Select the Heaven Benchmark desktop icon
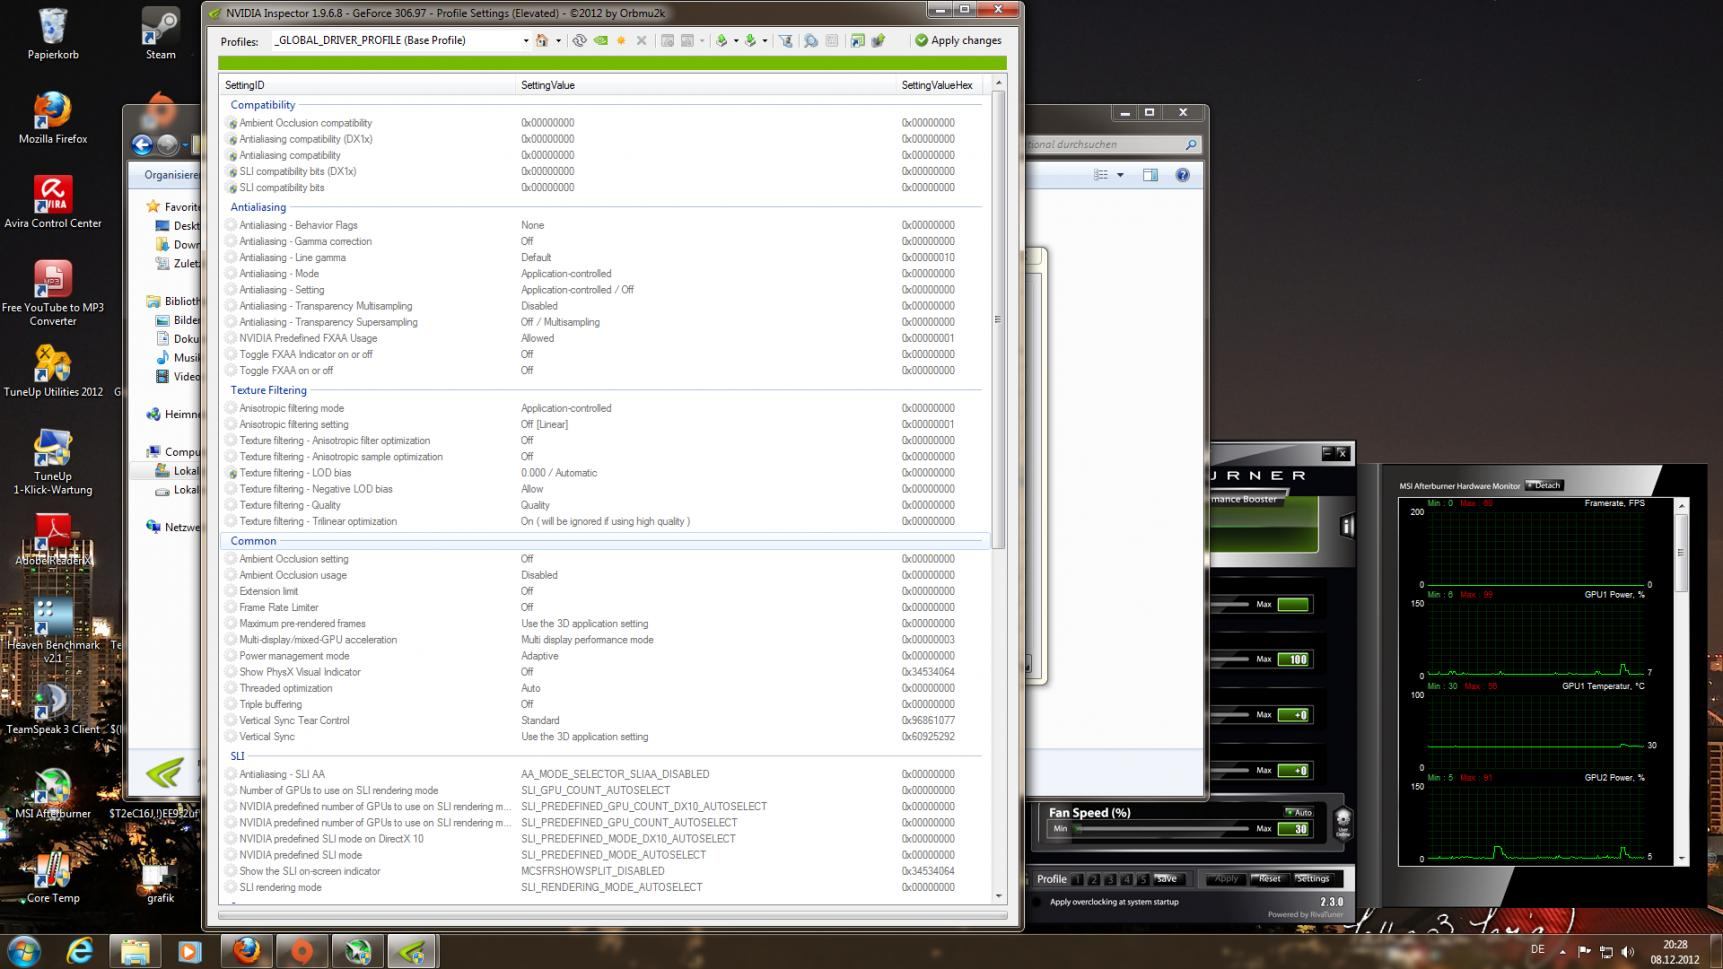Image resolution: width=1723 pixels, height=969 pixels. click(x=53, y=631)
